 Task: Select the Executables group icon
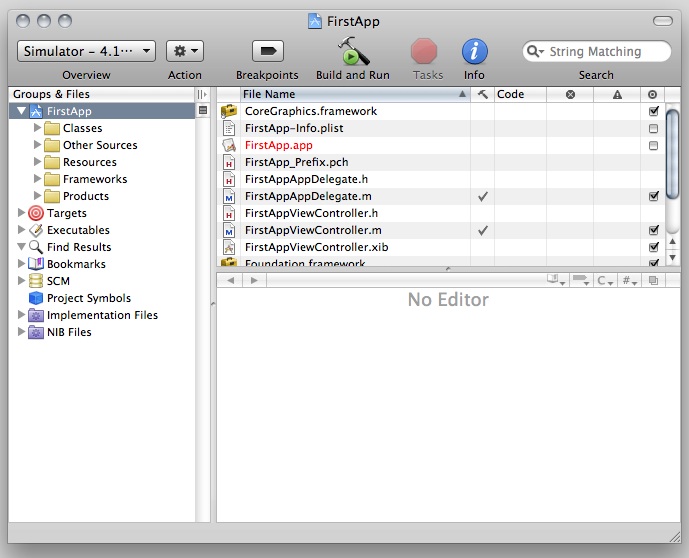pyautogui.click(x=36, y=230)
